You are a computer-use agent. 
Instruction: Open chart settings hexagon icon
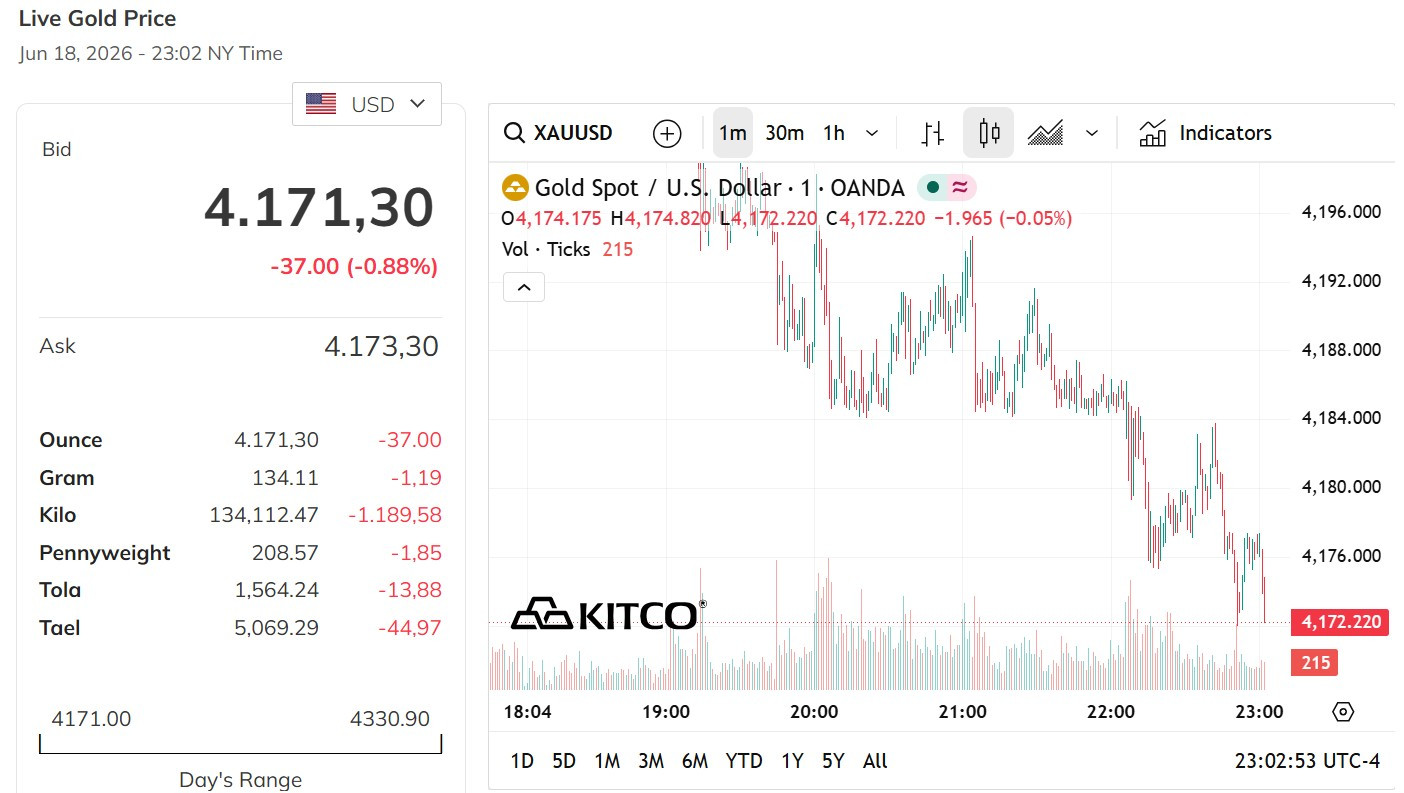1344,712
